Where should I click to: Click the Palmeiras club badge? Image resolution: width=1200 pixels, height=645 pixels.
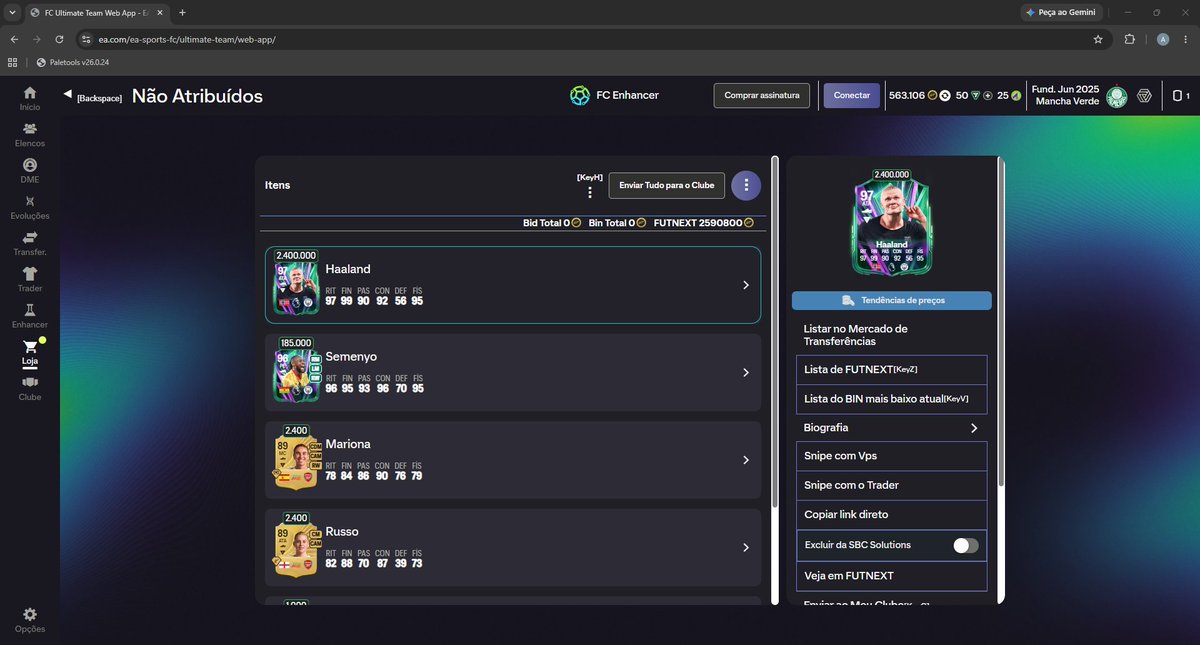click(x=1117, y=97)
